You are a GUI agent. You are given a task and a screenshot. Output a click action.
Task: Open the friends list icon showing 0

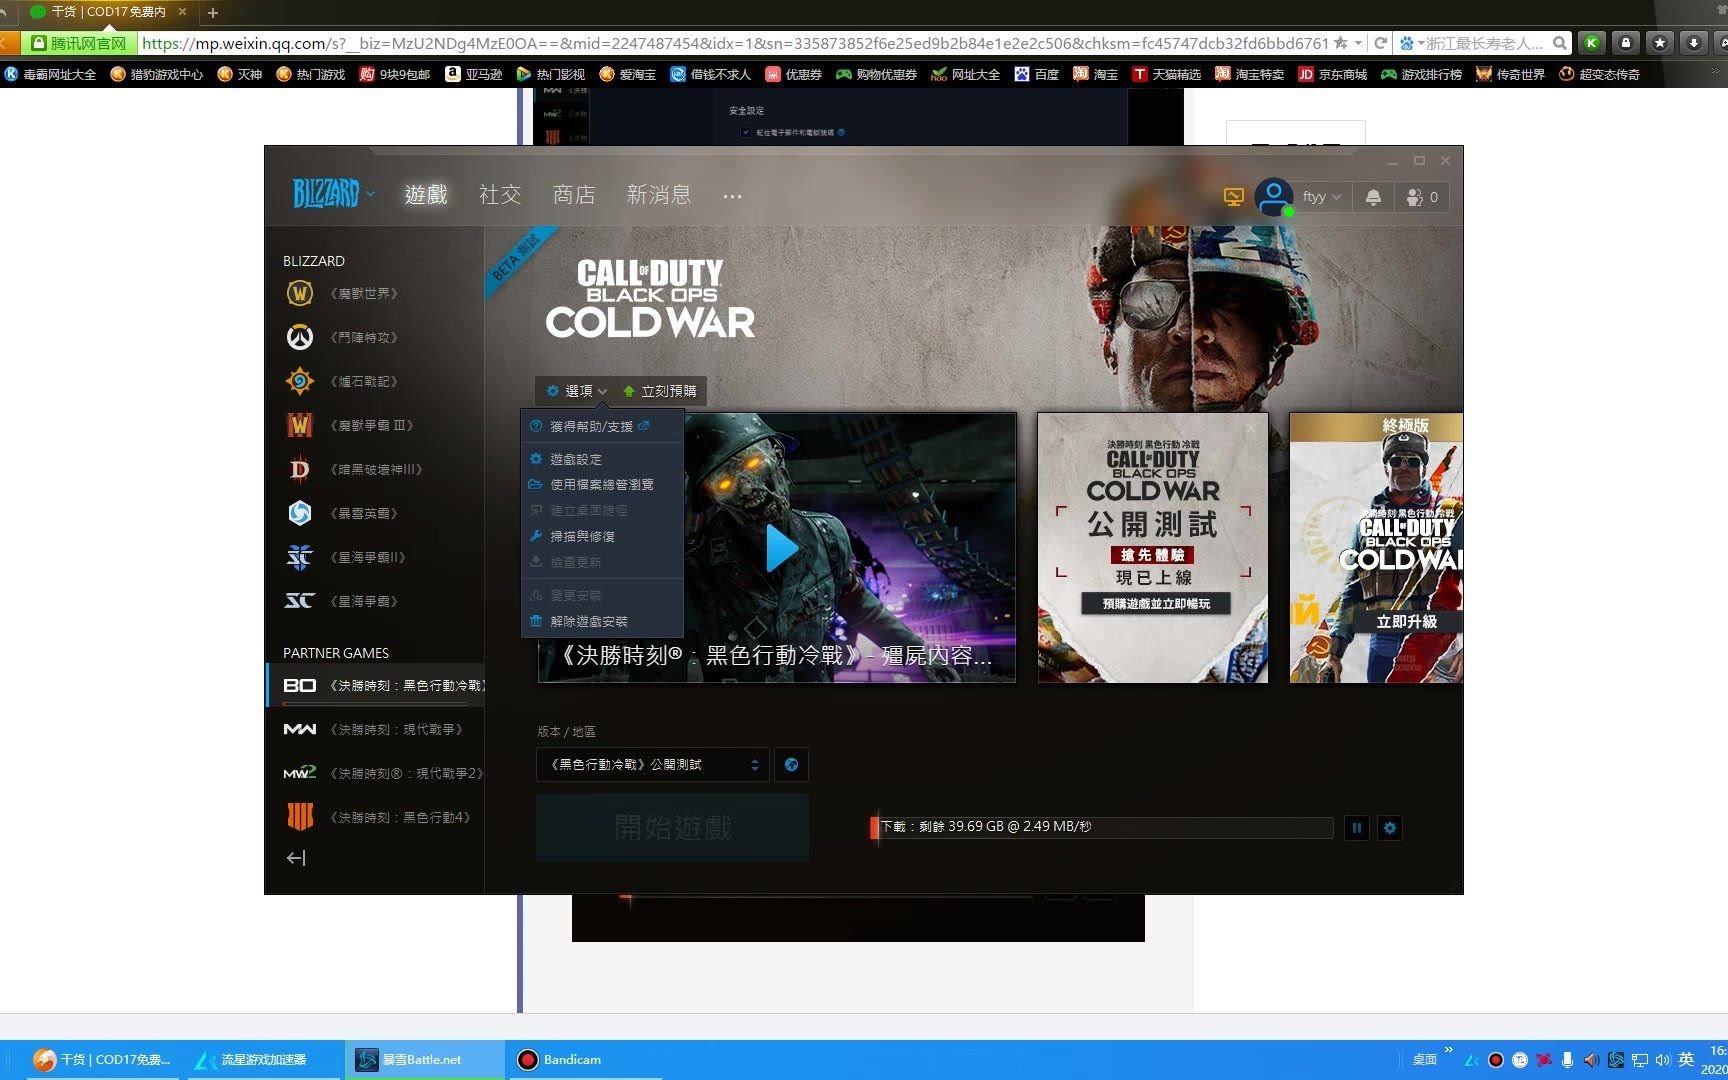point(1421,196)
